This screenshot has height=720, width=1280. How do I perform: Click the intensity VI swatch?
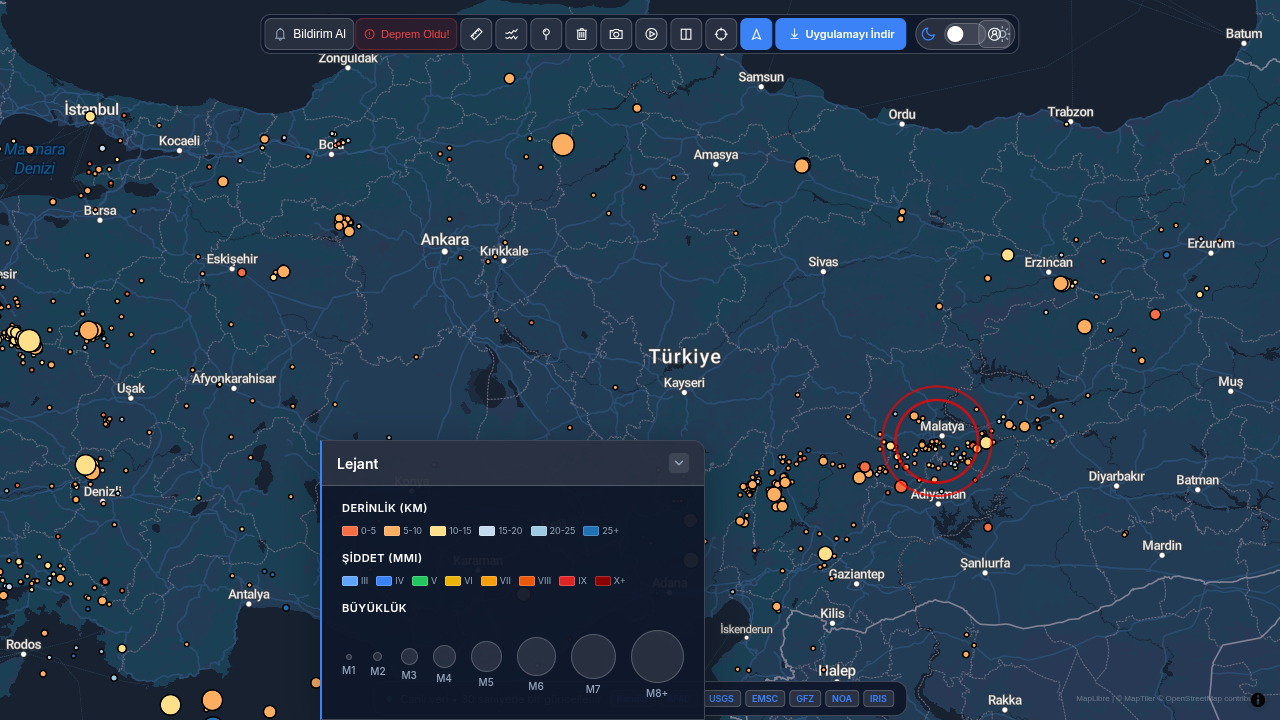(453, 581)
